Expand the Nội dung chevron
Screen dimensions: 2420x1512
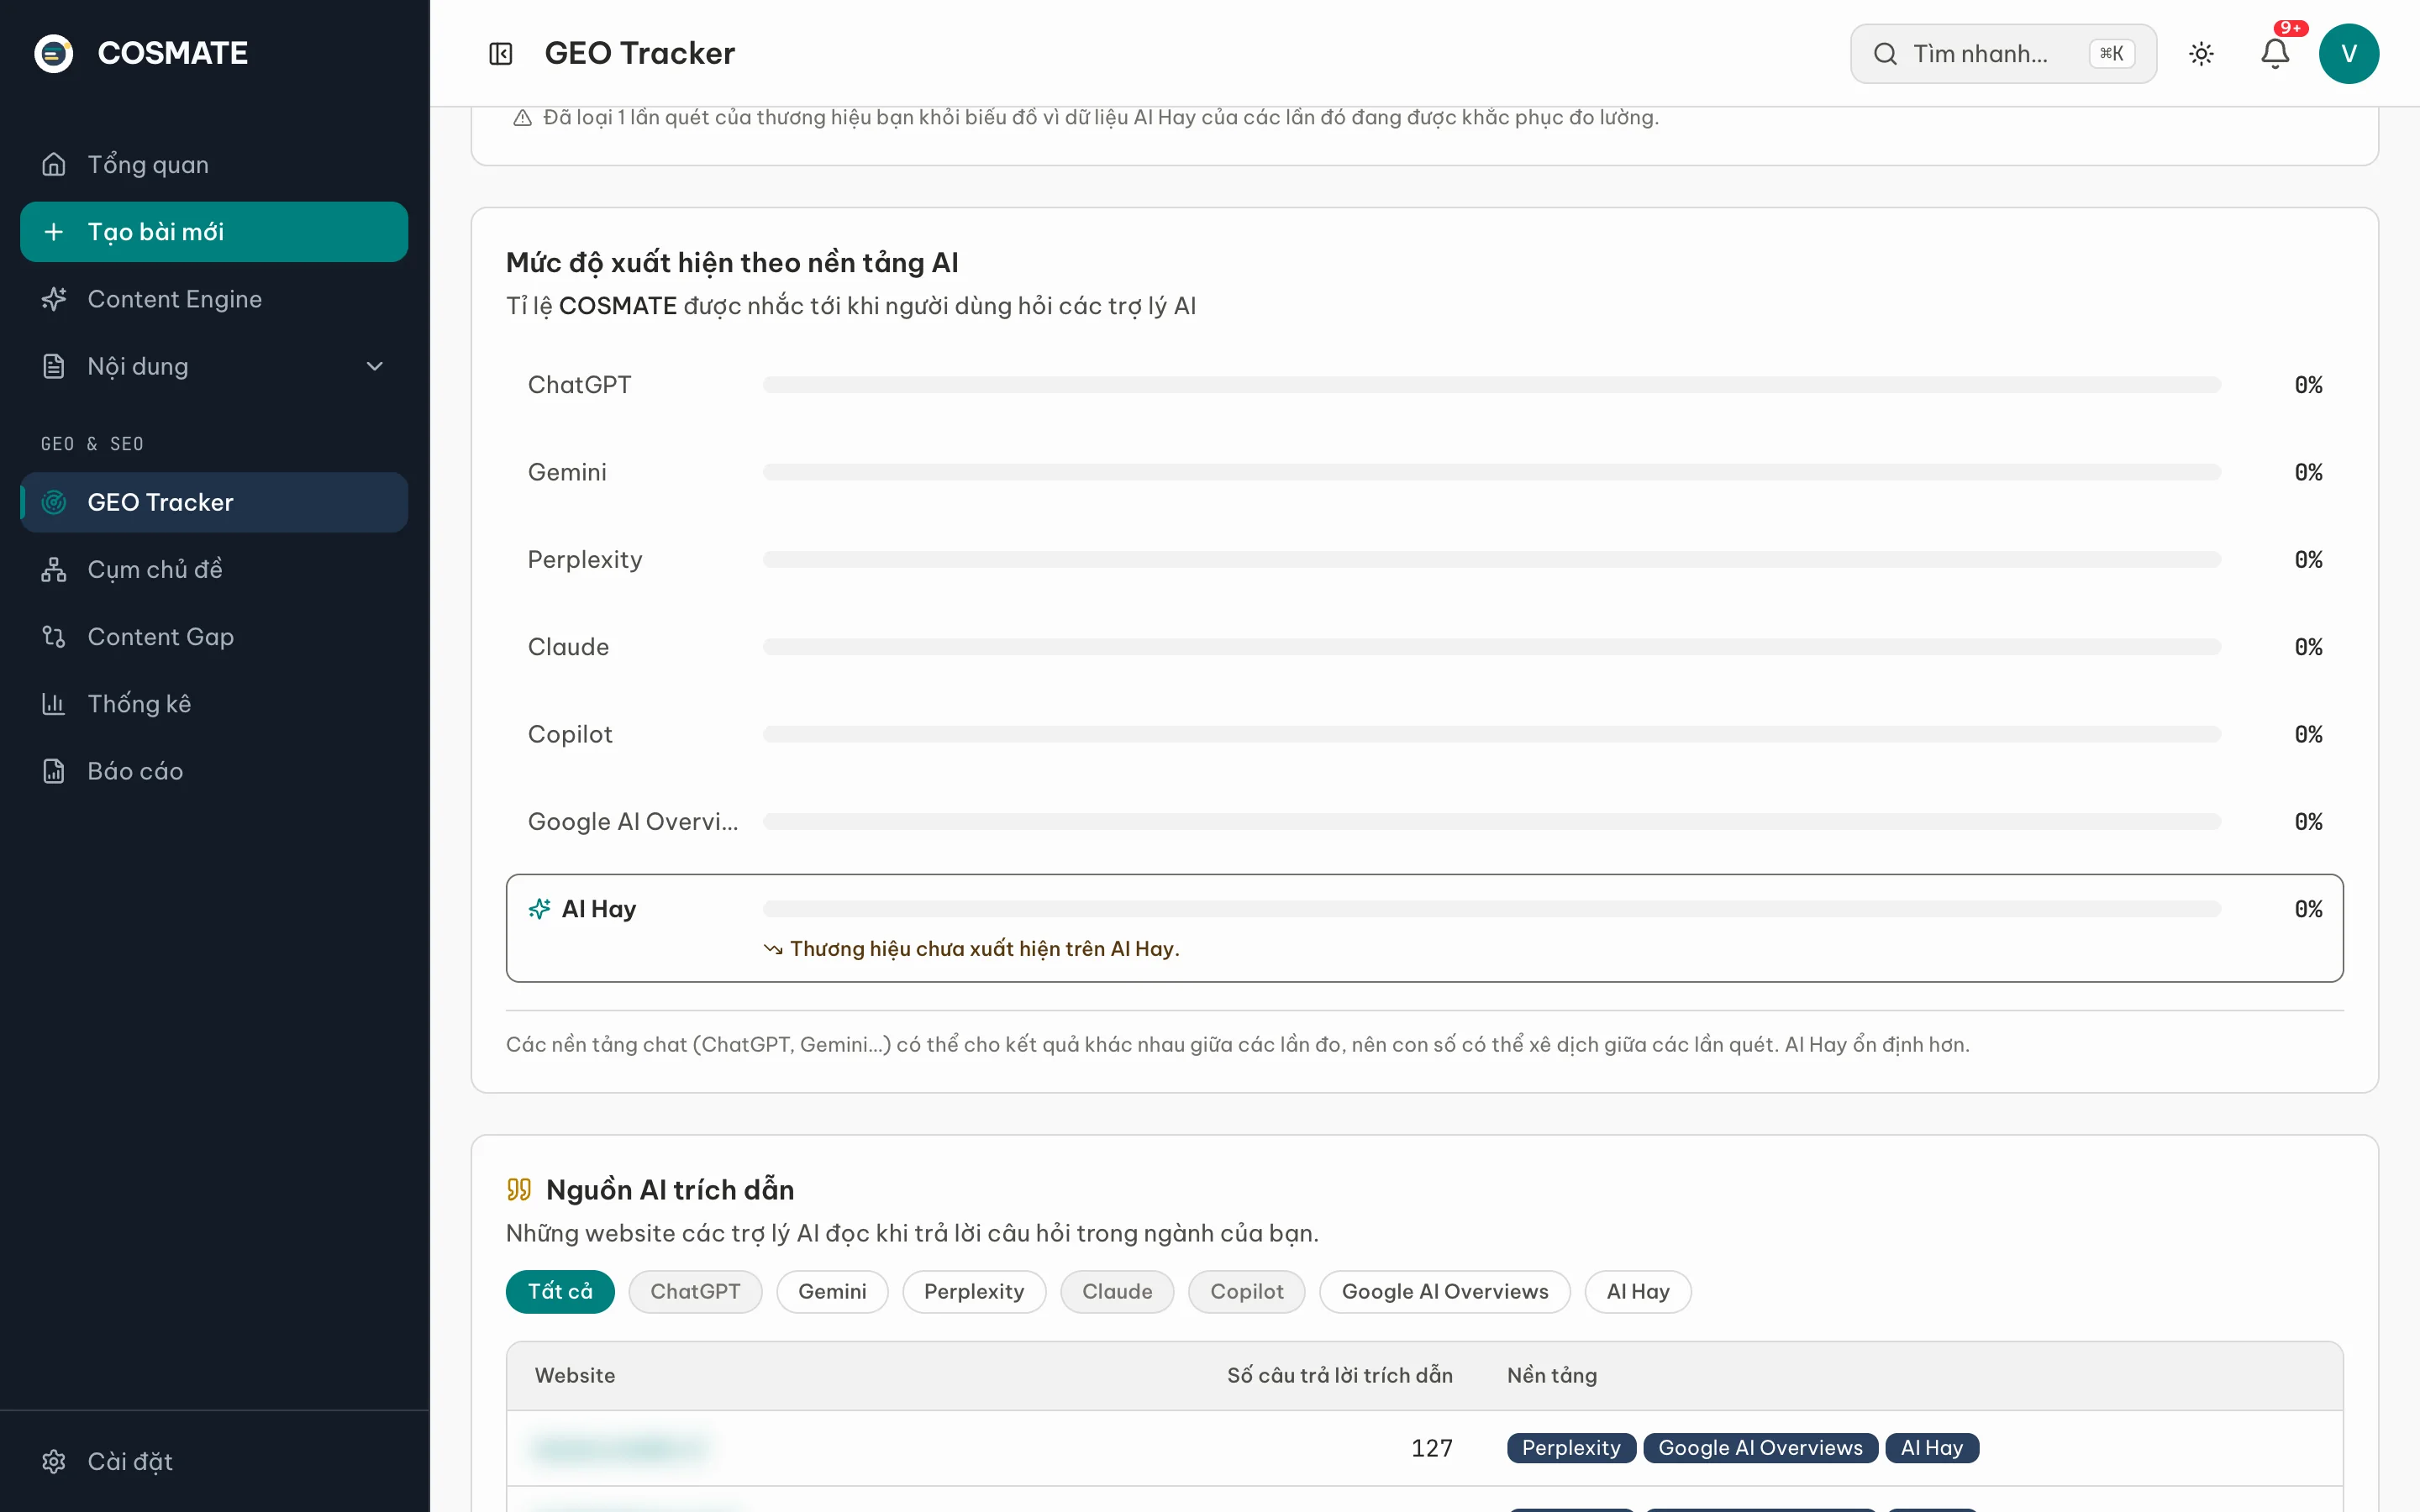375,366
